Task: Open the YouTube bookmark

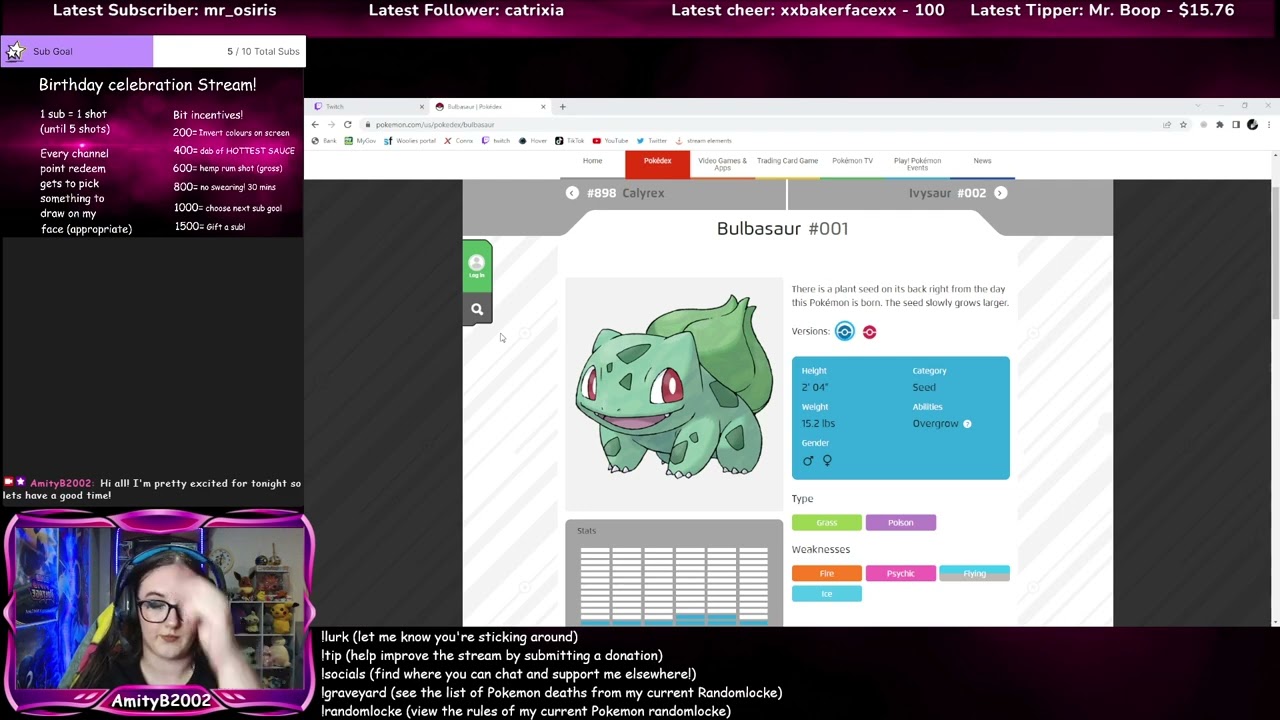Action: pyautogui.click(x=610, y=141)
